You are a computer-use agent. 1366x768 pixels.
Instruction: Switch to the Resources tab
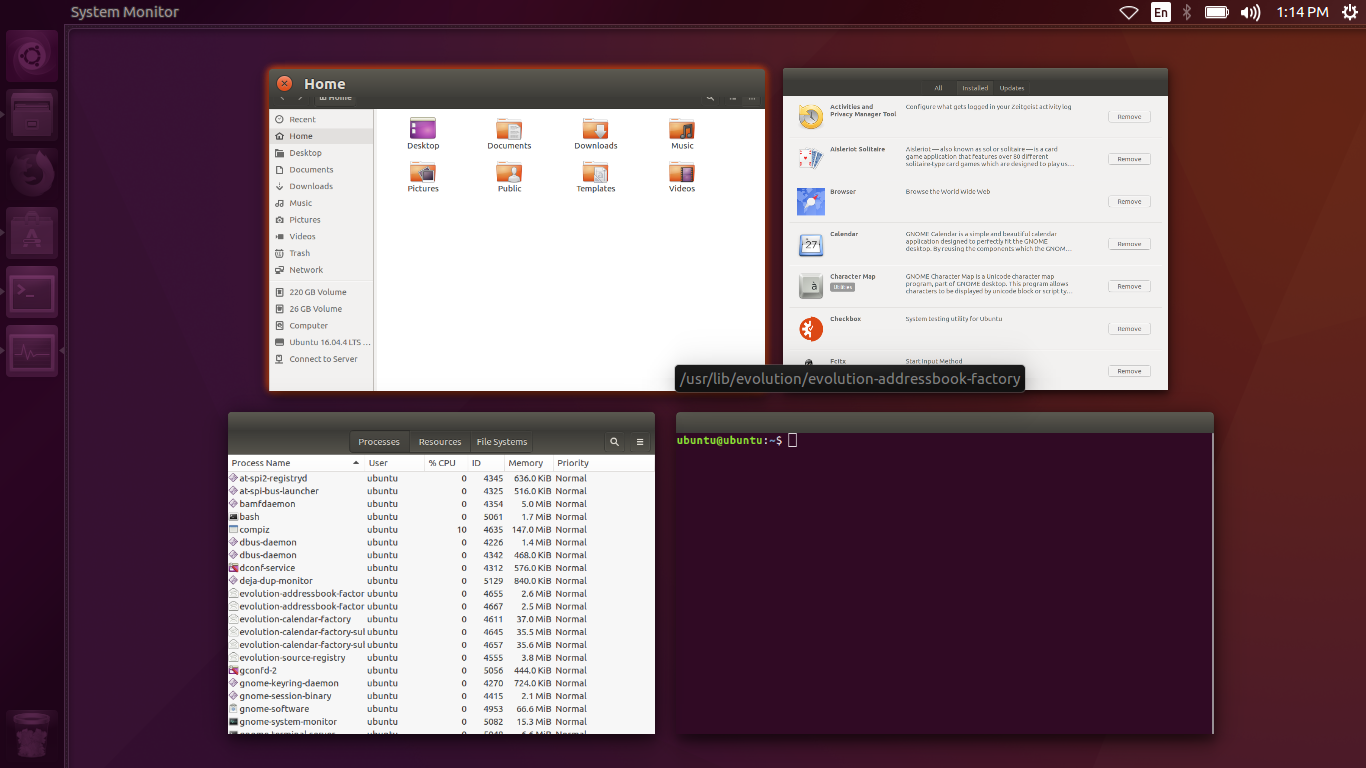(x=440, y=441)
